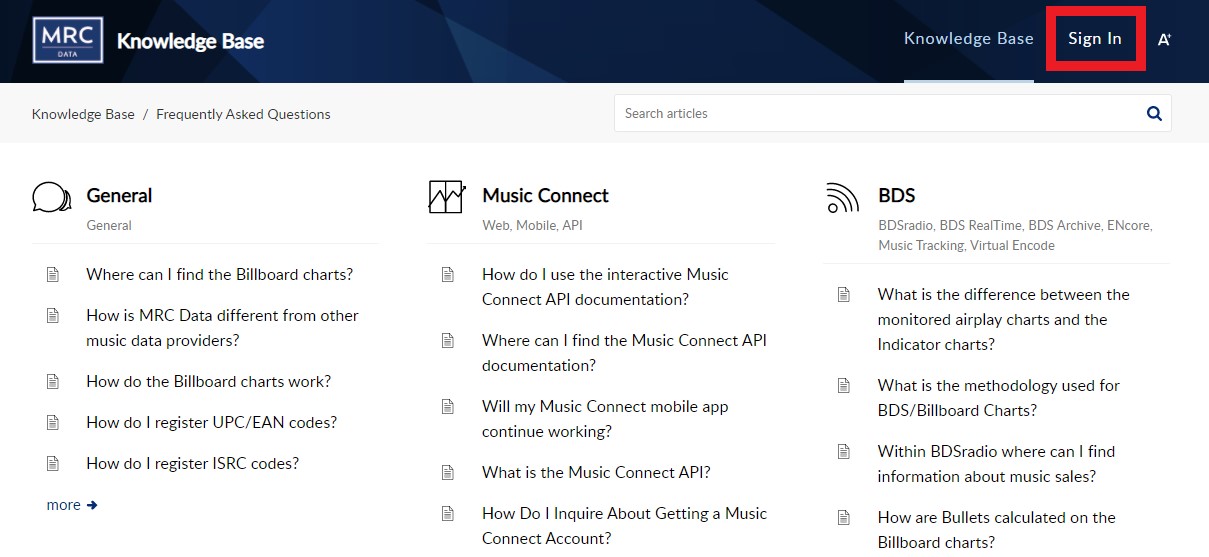The width and height of the screenshot is (1209, 557).
Task: Click the 'Web, Mobile, API' subtitle text
Action: [x=532, y=226]
